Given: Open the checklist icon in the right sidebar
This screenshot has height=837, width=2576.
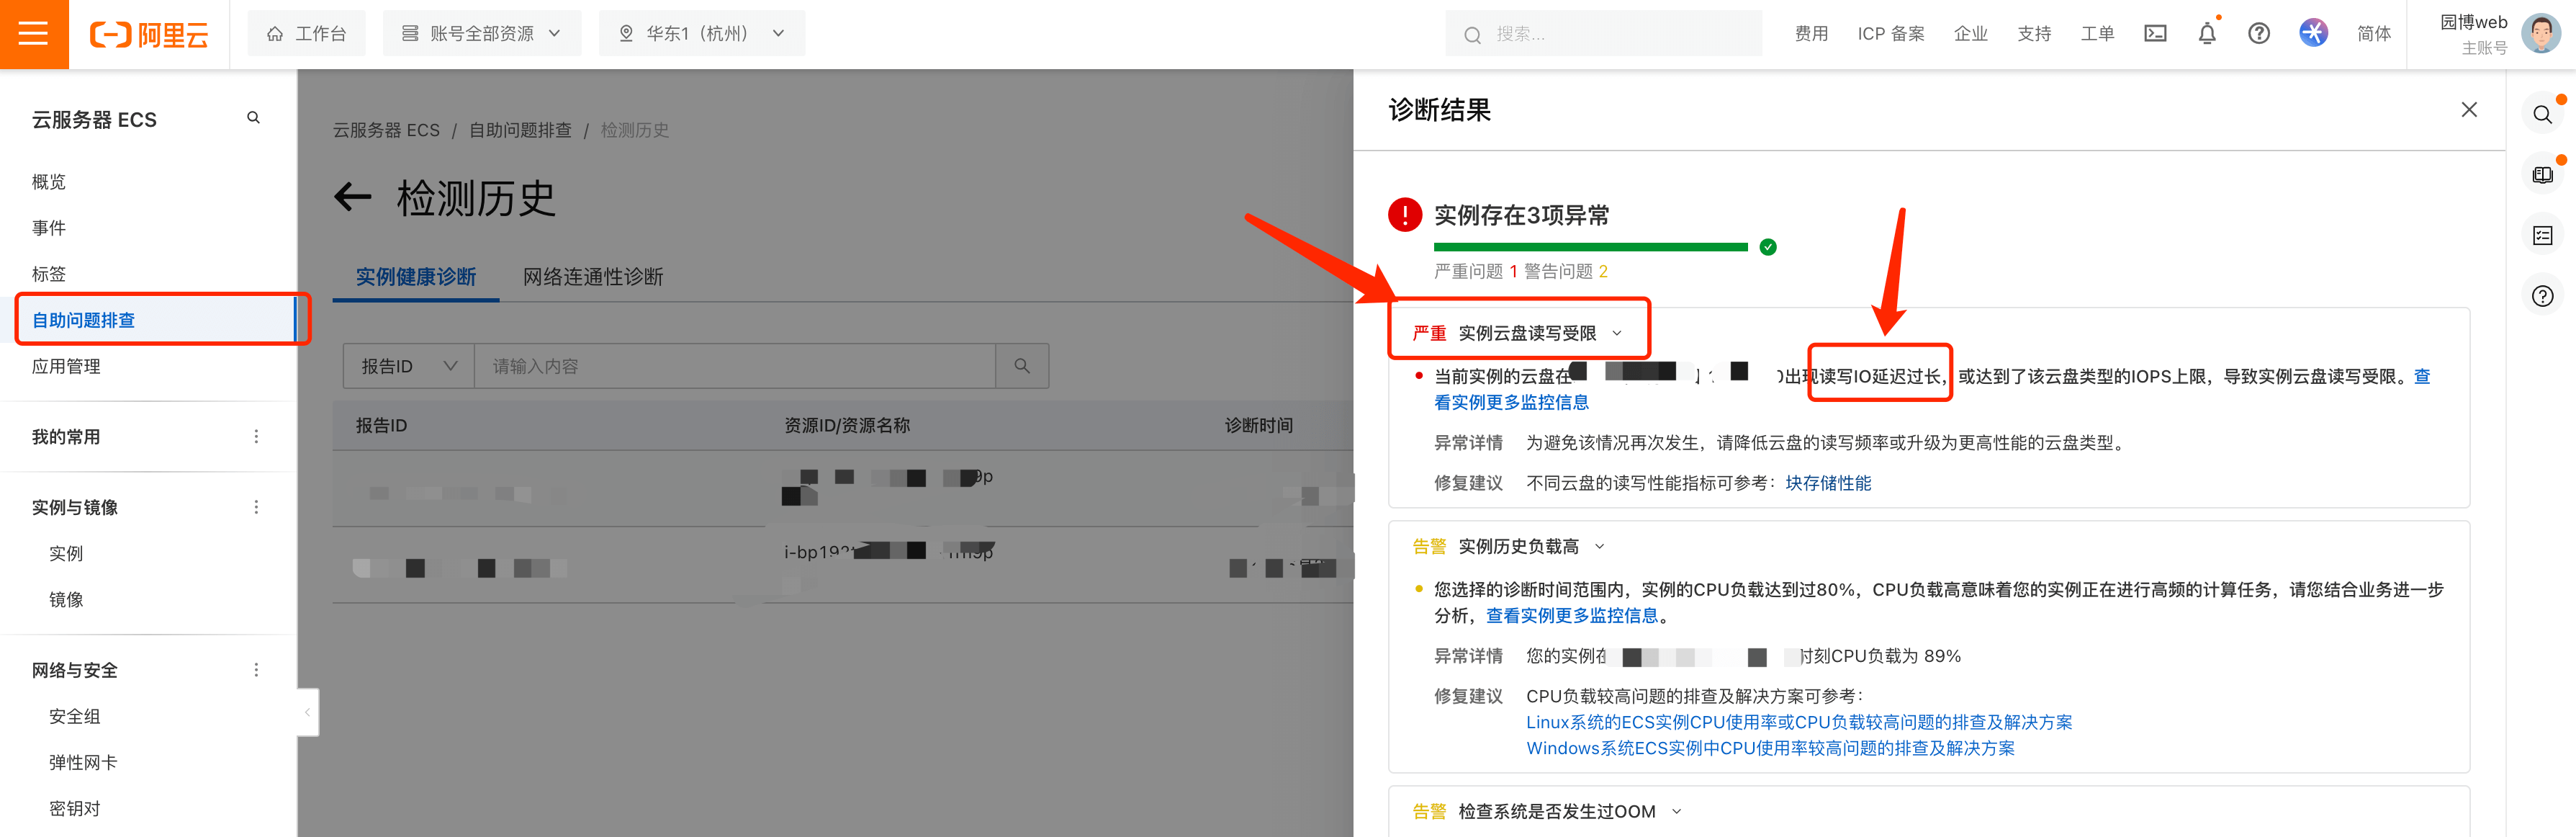Looking at the screenshot, I should [x=2542, y=236].
